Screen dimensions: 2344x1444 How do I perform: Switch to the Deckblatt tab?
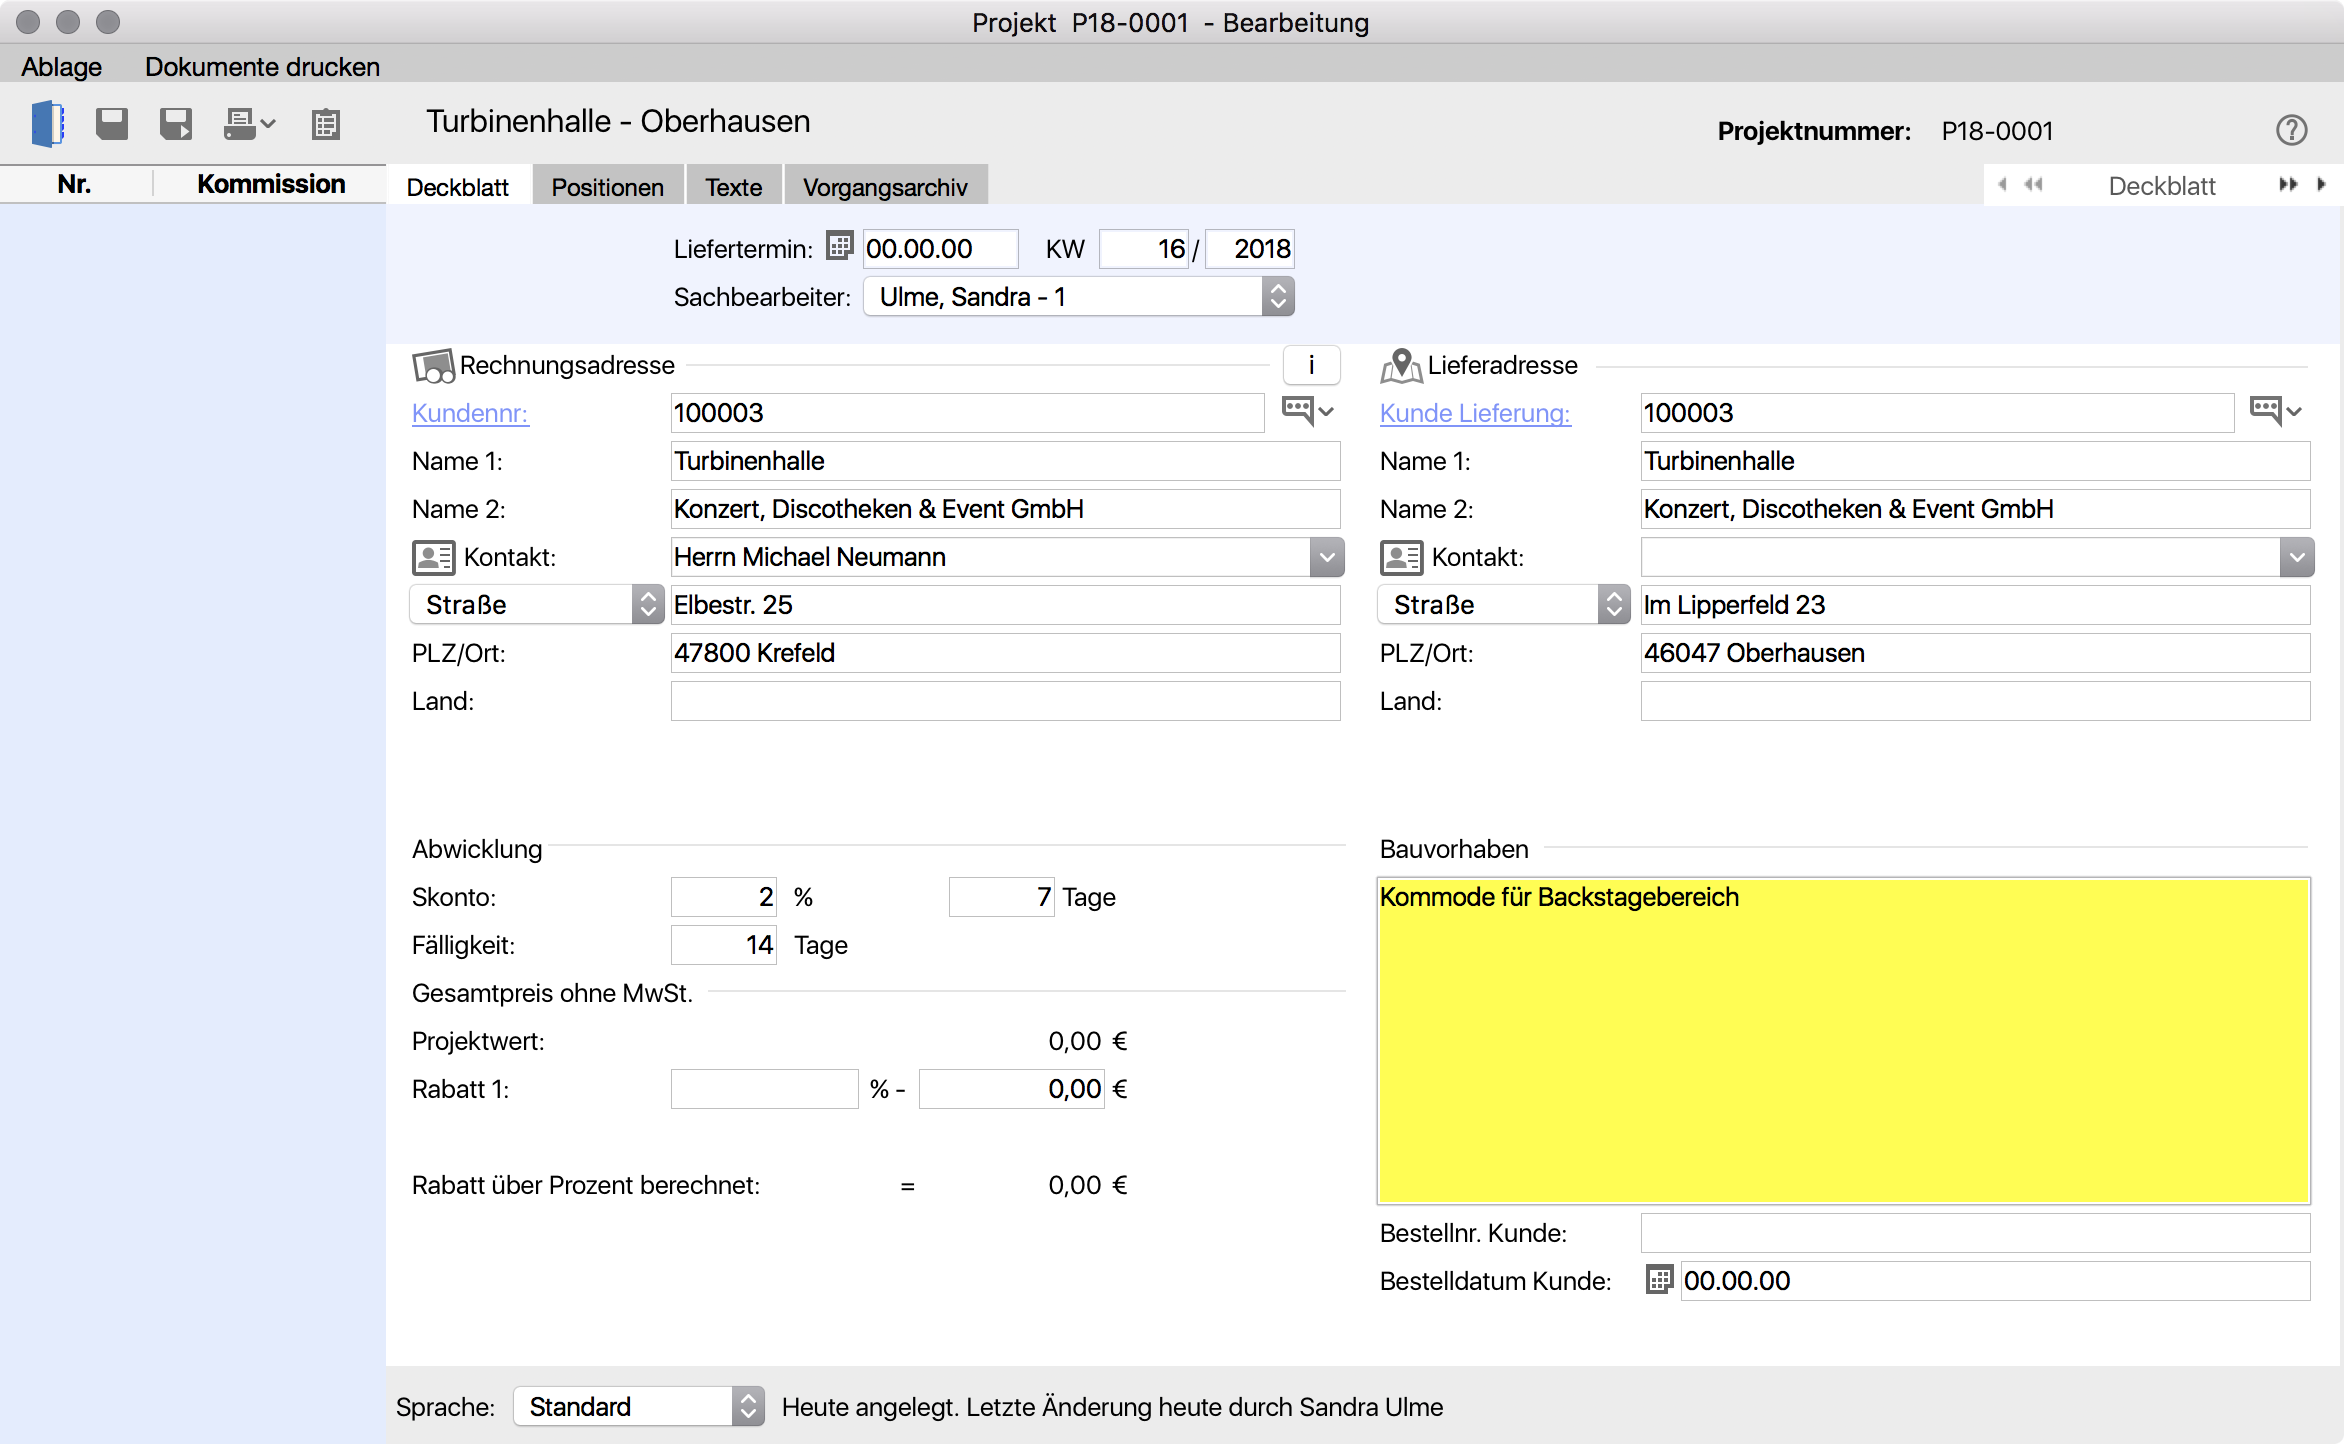click(x=458, y=187)
